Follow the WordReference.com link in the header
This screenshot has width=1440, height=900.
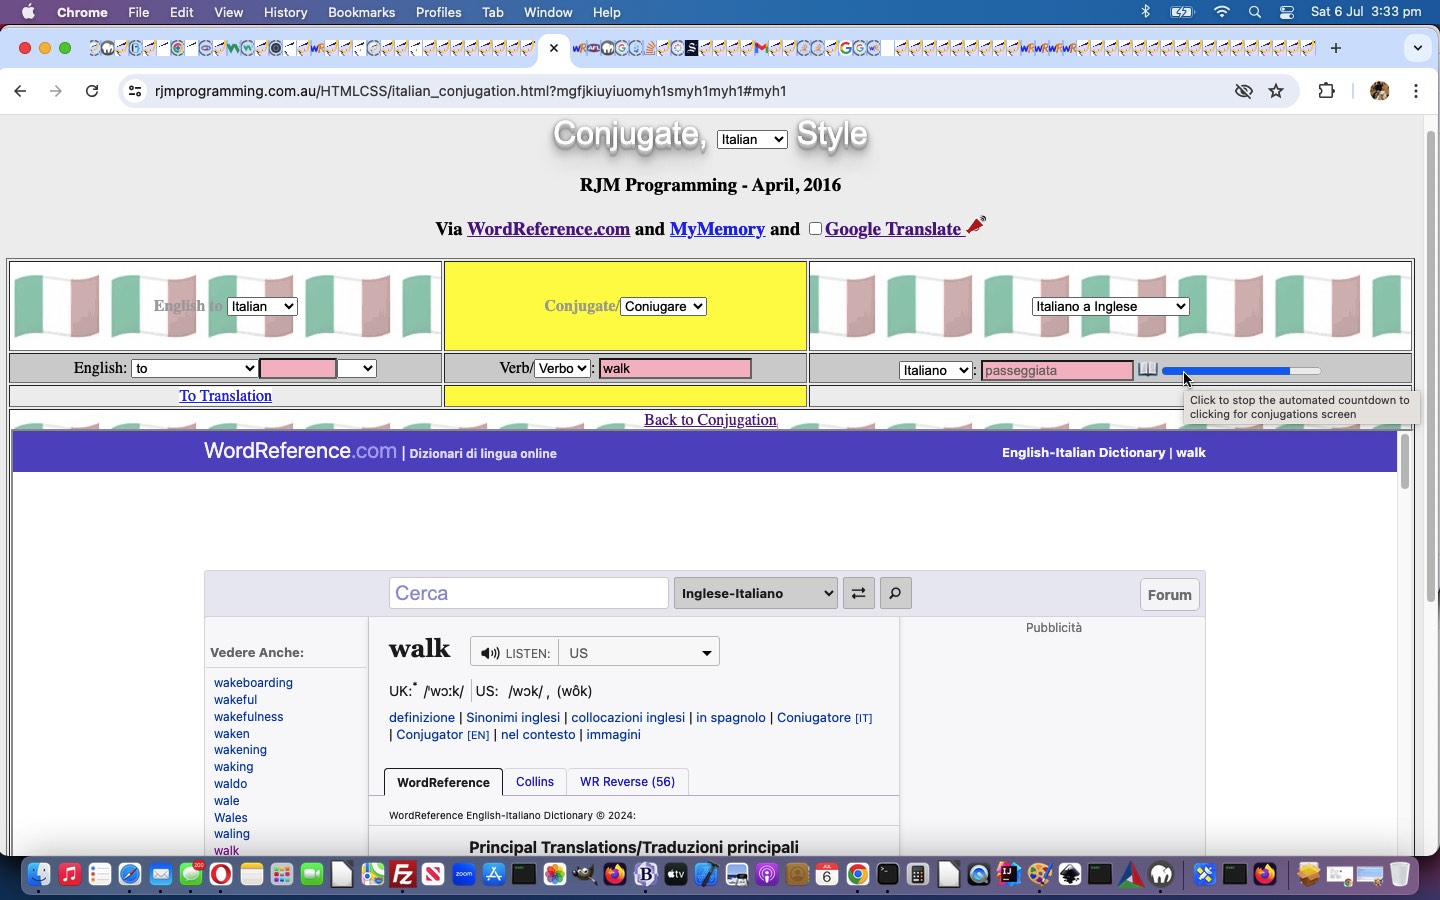tap(548, 229)
